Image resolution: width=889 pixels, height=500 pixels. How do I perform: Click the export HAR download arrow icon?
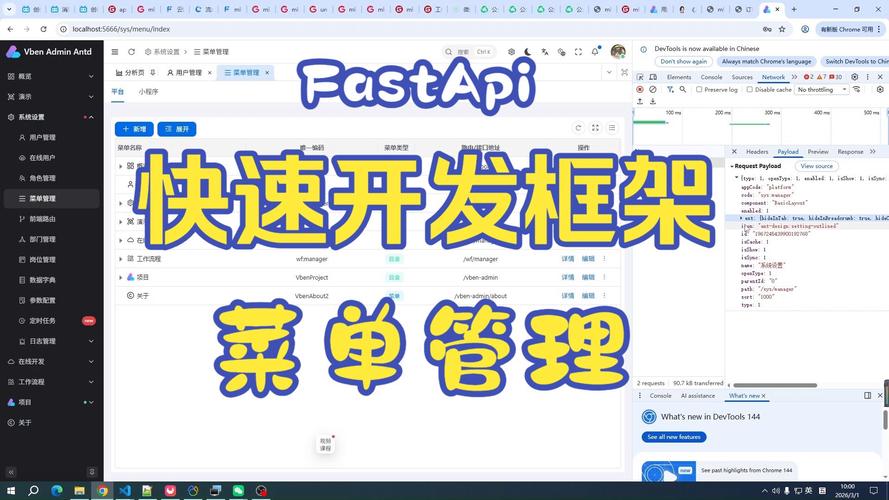[x=653, y=101]
